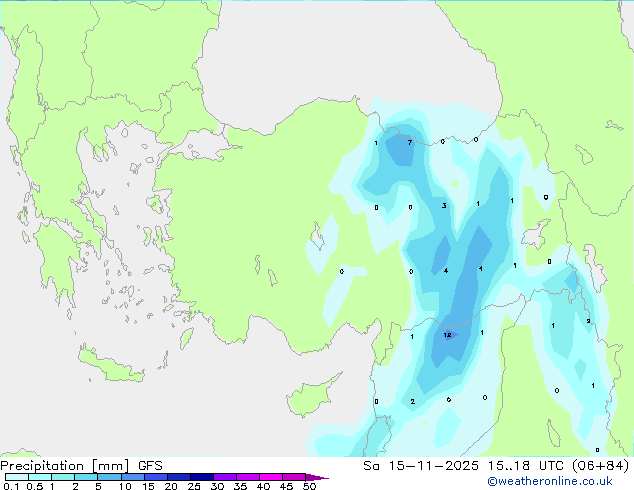
Task: Click the 1–2 mm legend color swatch
Action: (63, 477)
